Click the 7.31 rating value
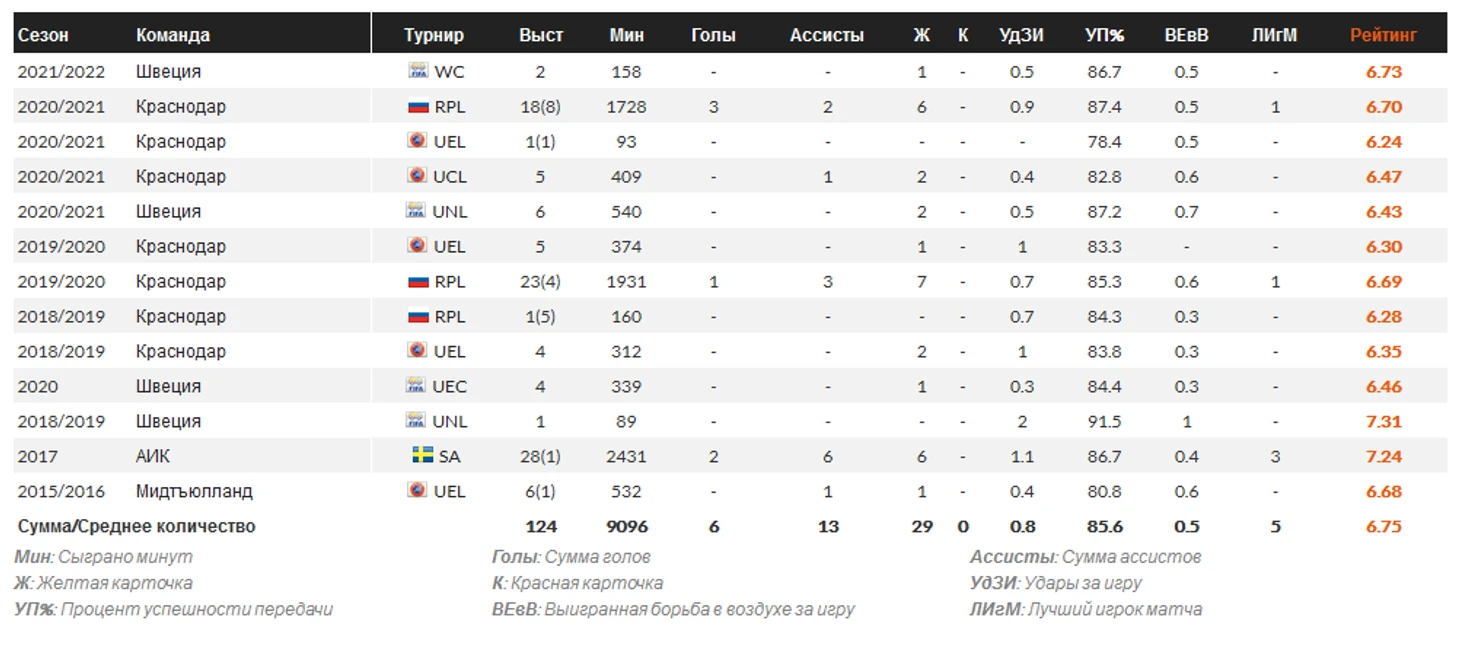This screenshot has height=647, width=1460. click(1383, 421)
